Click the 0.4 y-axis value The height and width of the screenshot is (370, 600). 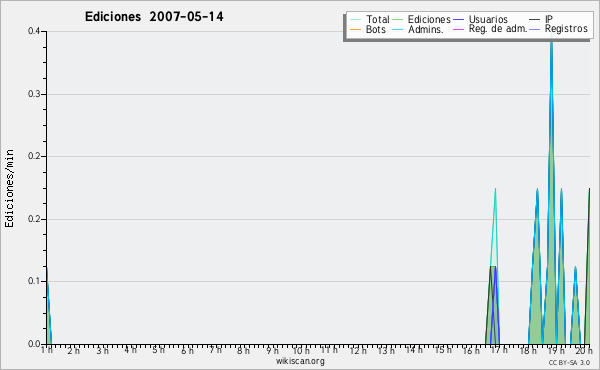(34, 31)
